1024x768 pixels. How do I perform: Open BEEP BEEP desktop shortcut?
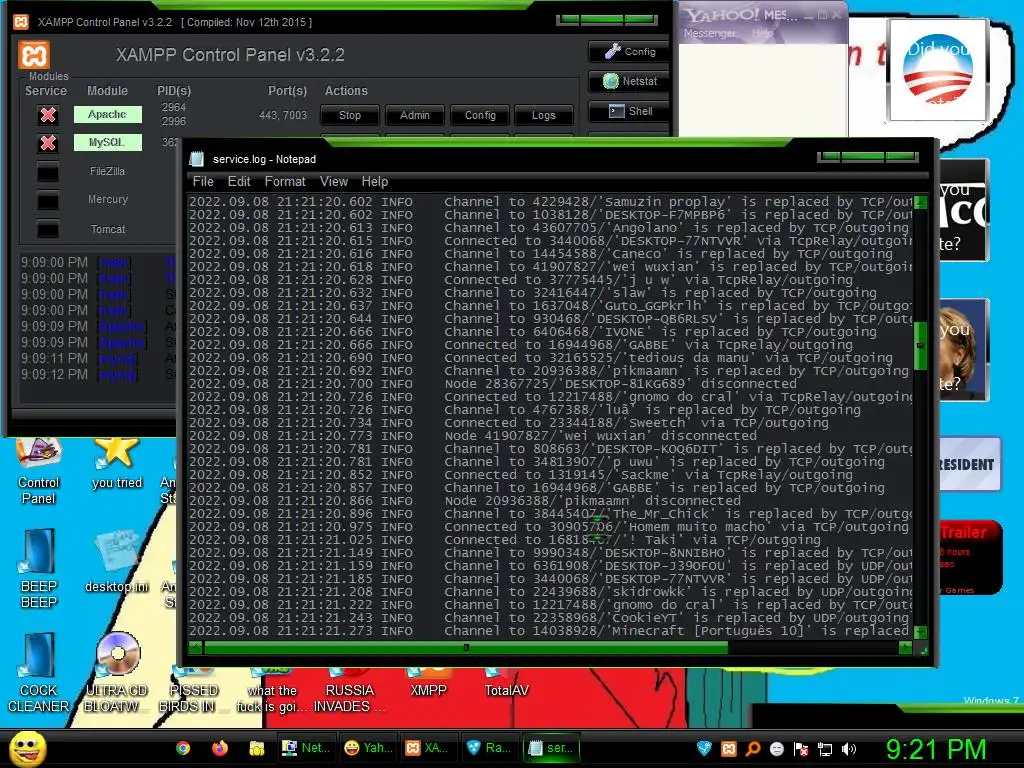click(39, 568)
